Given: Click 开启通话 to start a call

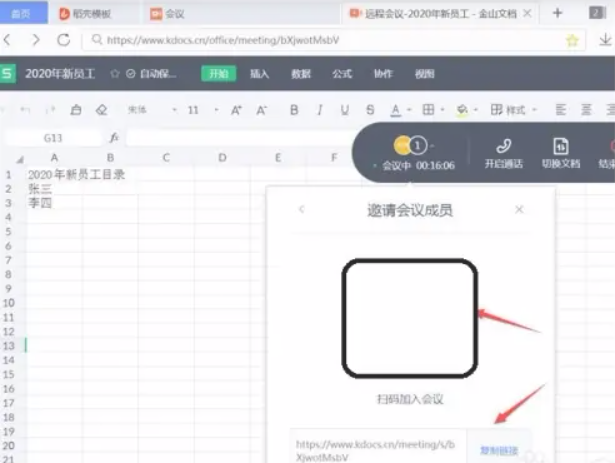Looking at the screenshot, I should pos(504,153).
